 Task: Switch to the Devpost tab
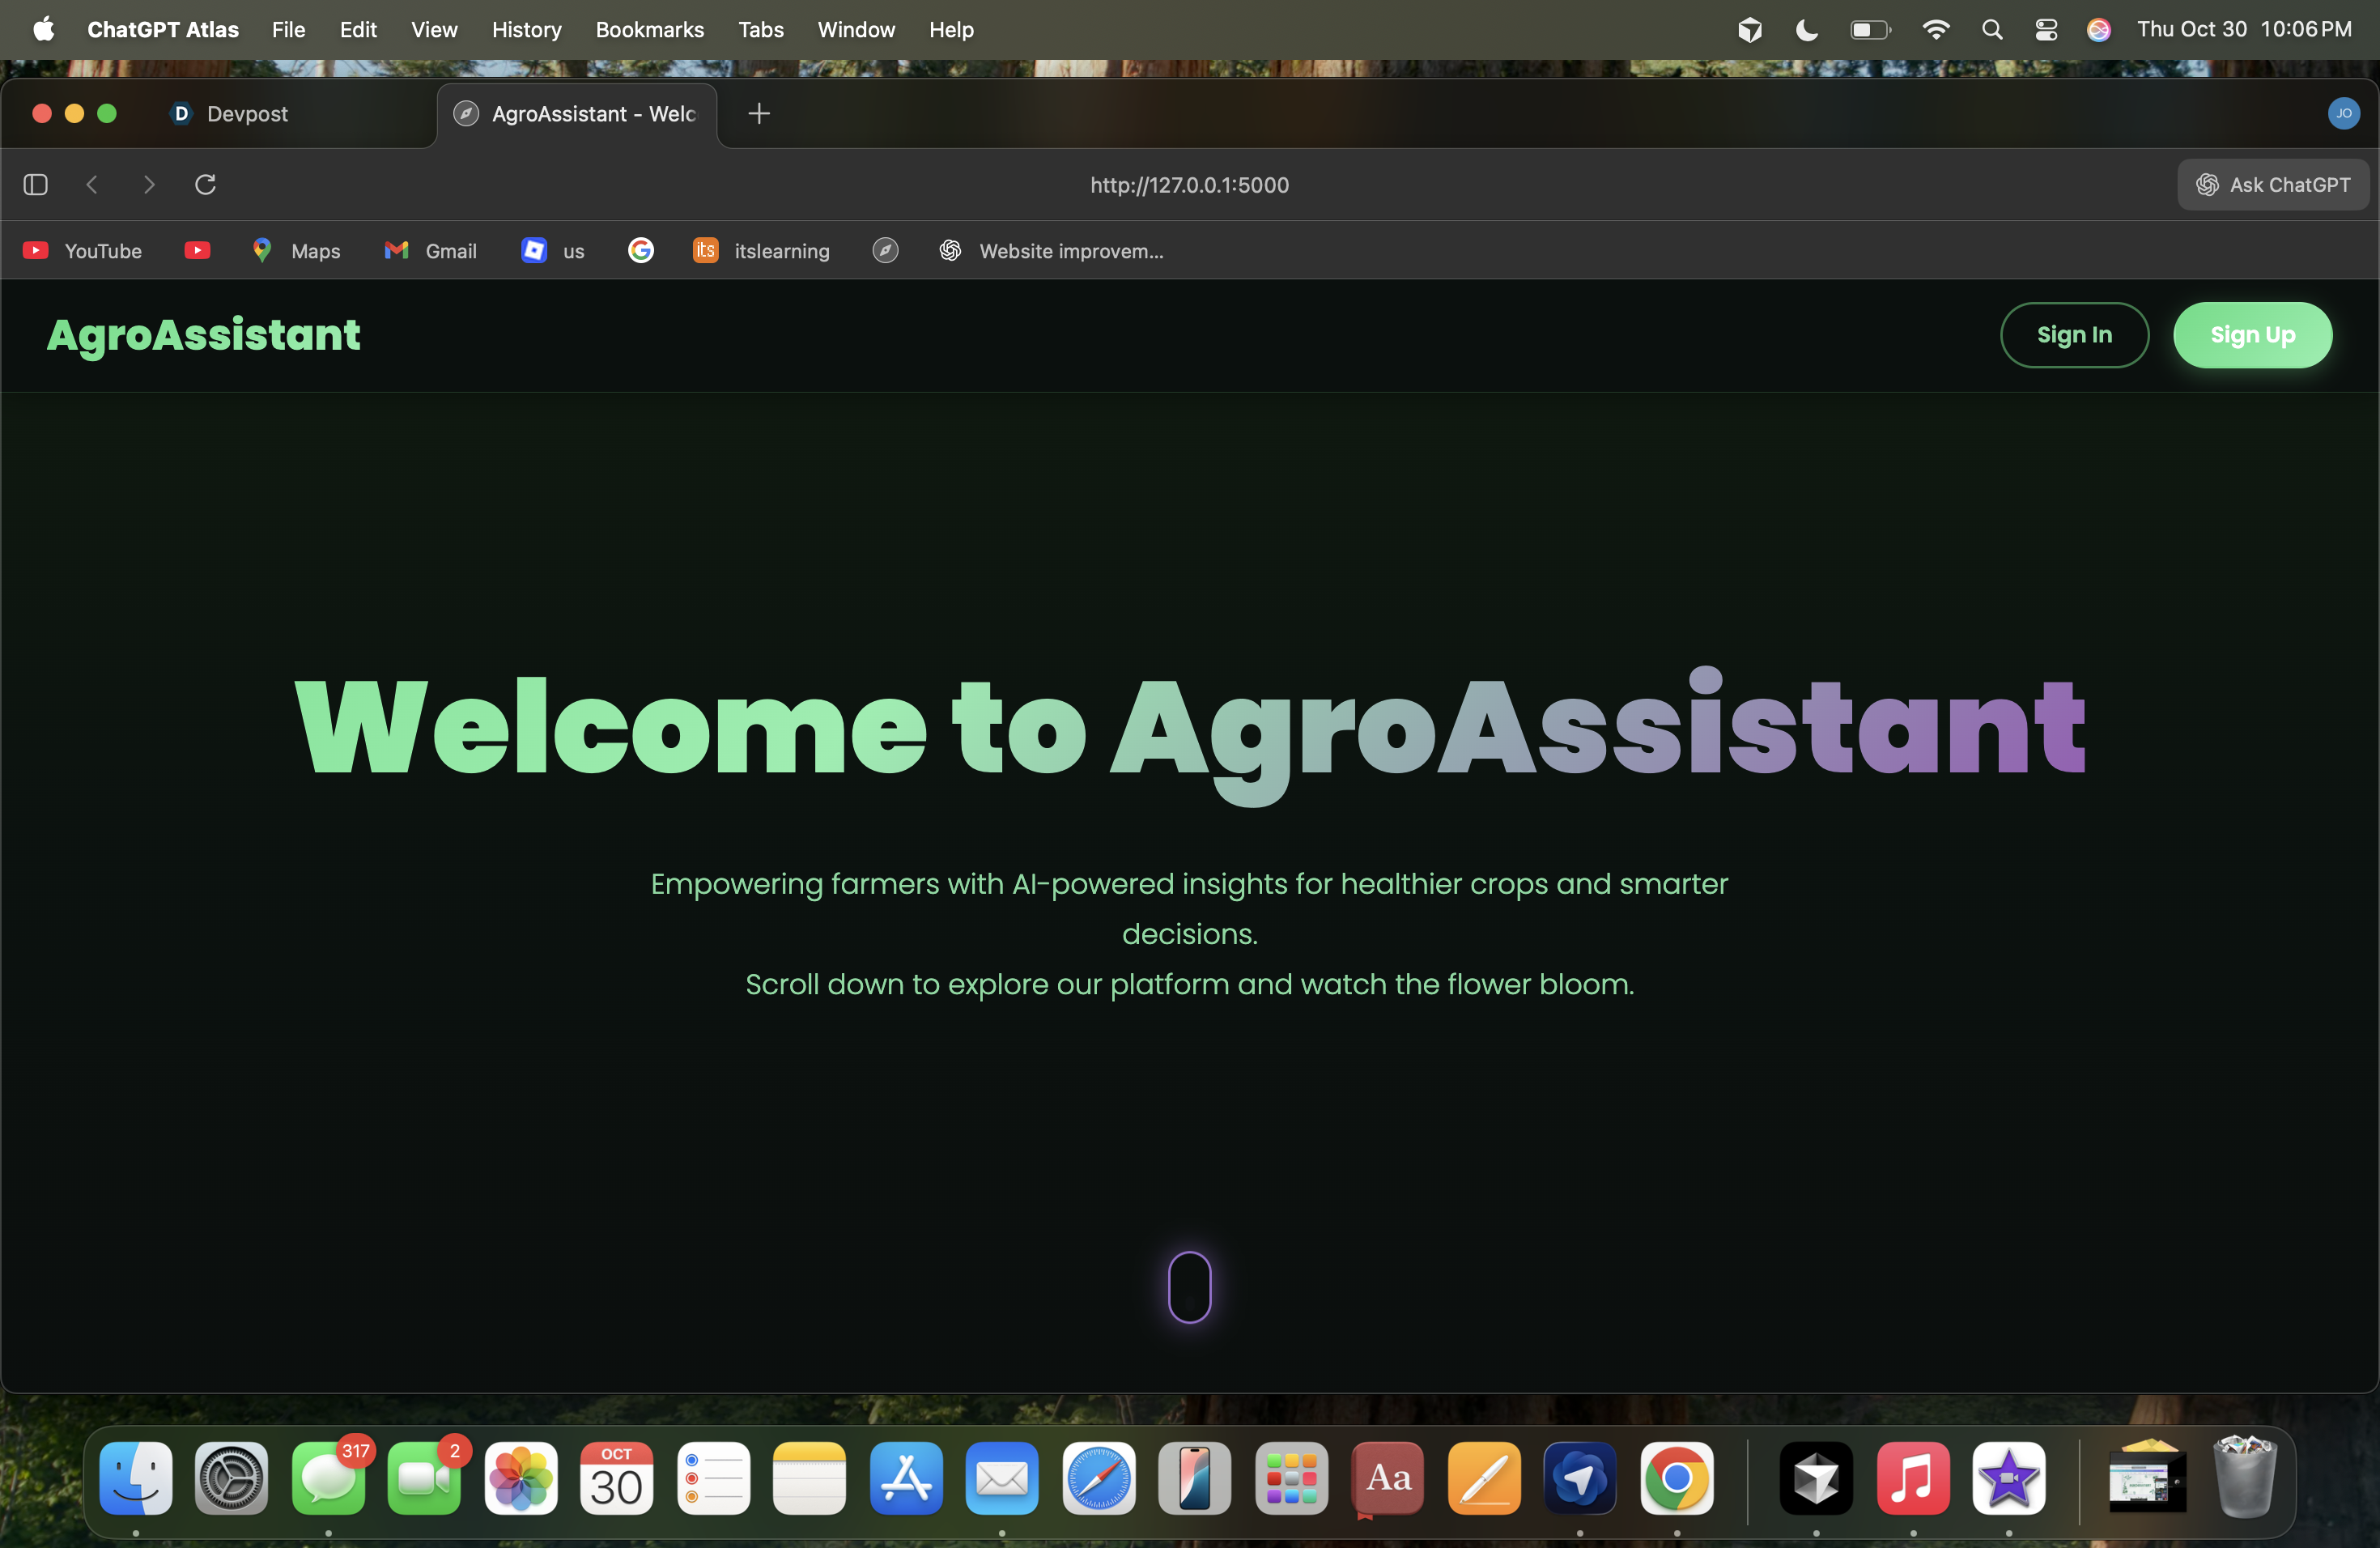(246, 114)
